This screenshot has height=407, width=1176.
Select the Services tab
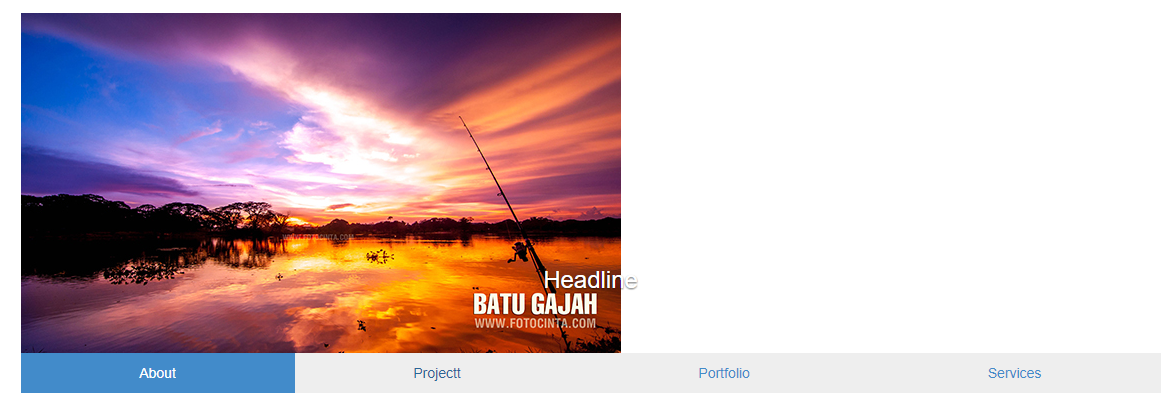click(x=1014, y=373)
